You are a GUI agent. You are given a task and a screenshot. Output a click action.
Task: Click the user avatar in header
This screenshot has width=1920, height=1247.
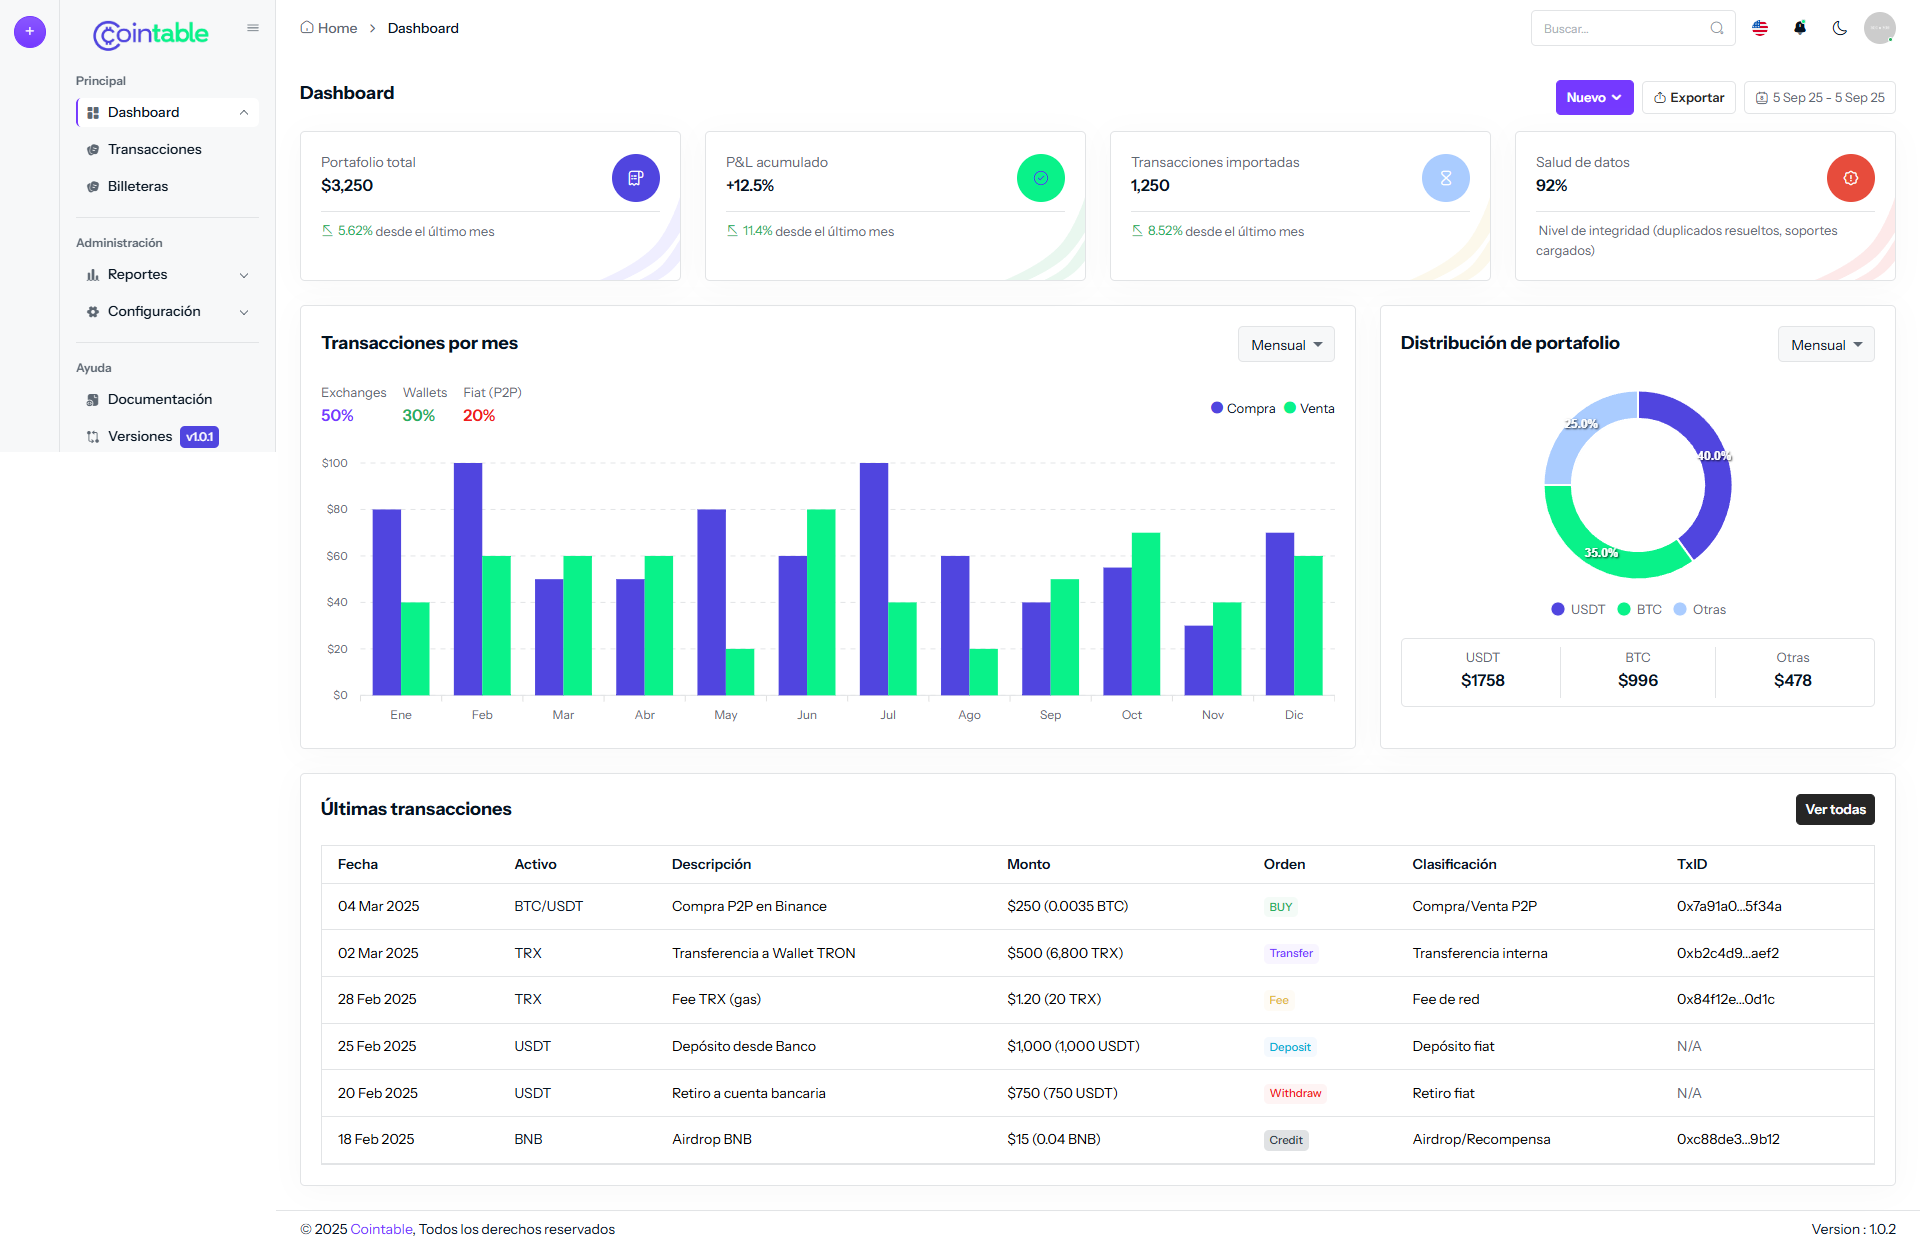pyautogui.click(x=1879, y=28)
